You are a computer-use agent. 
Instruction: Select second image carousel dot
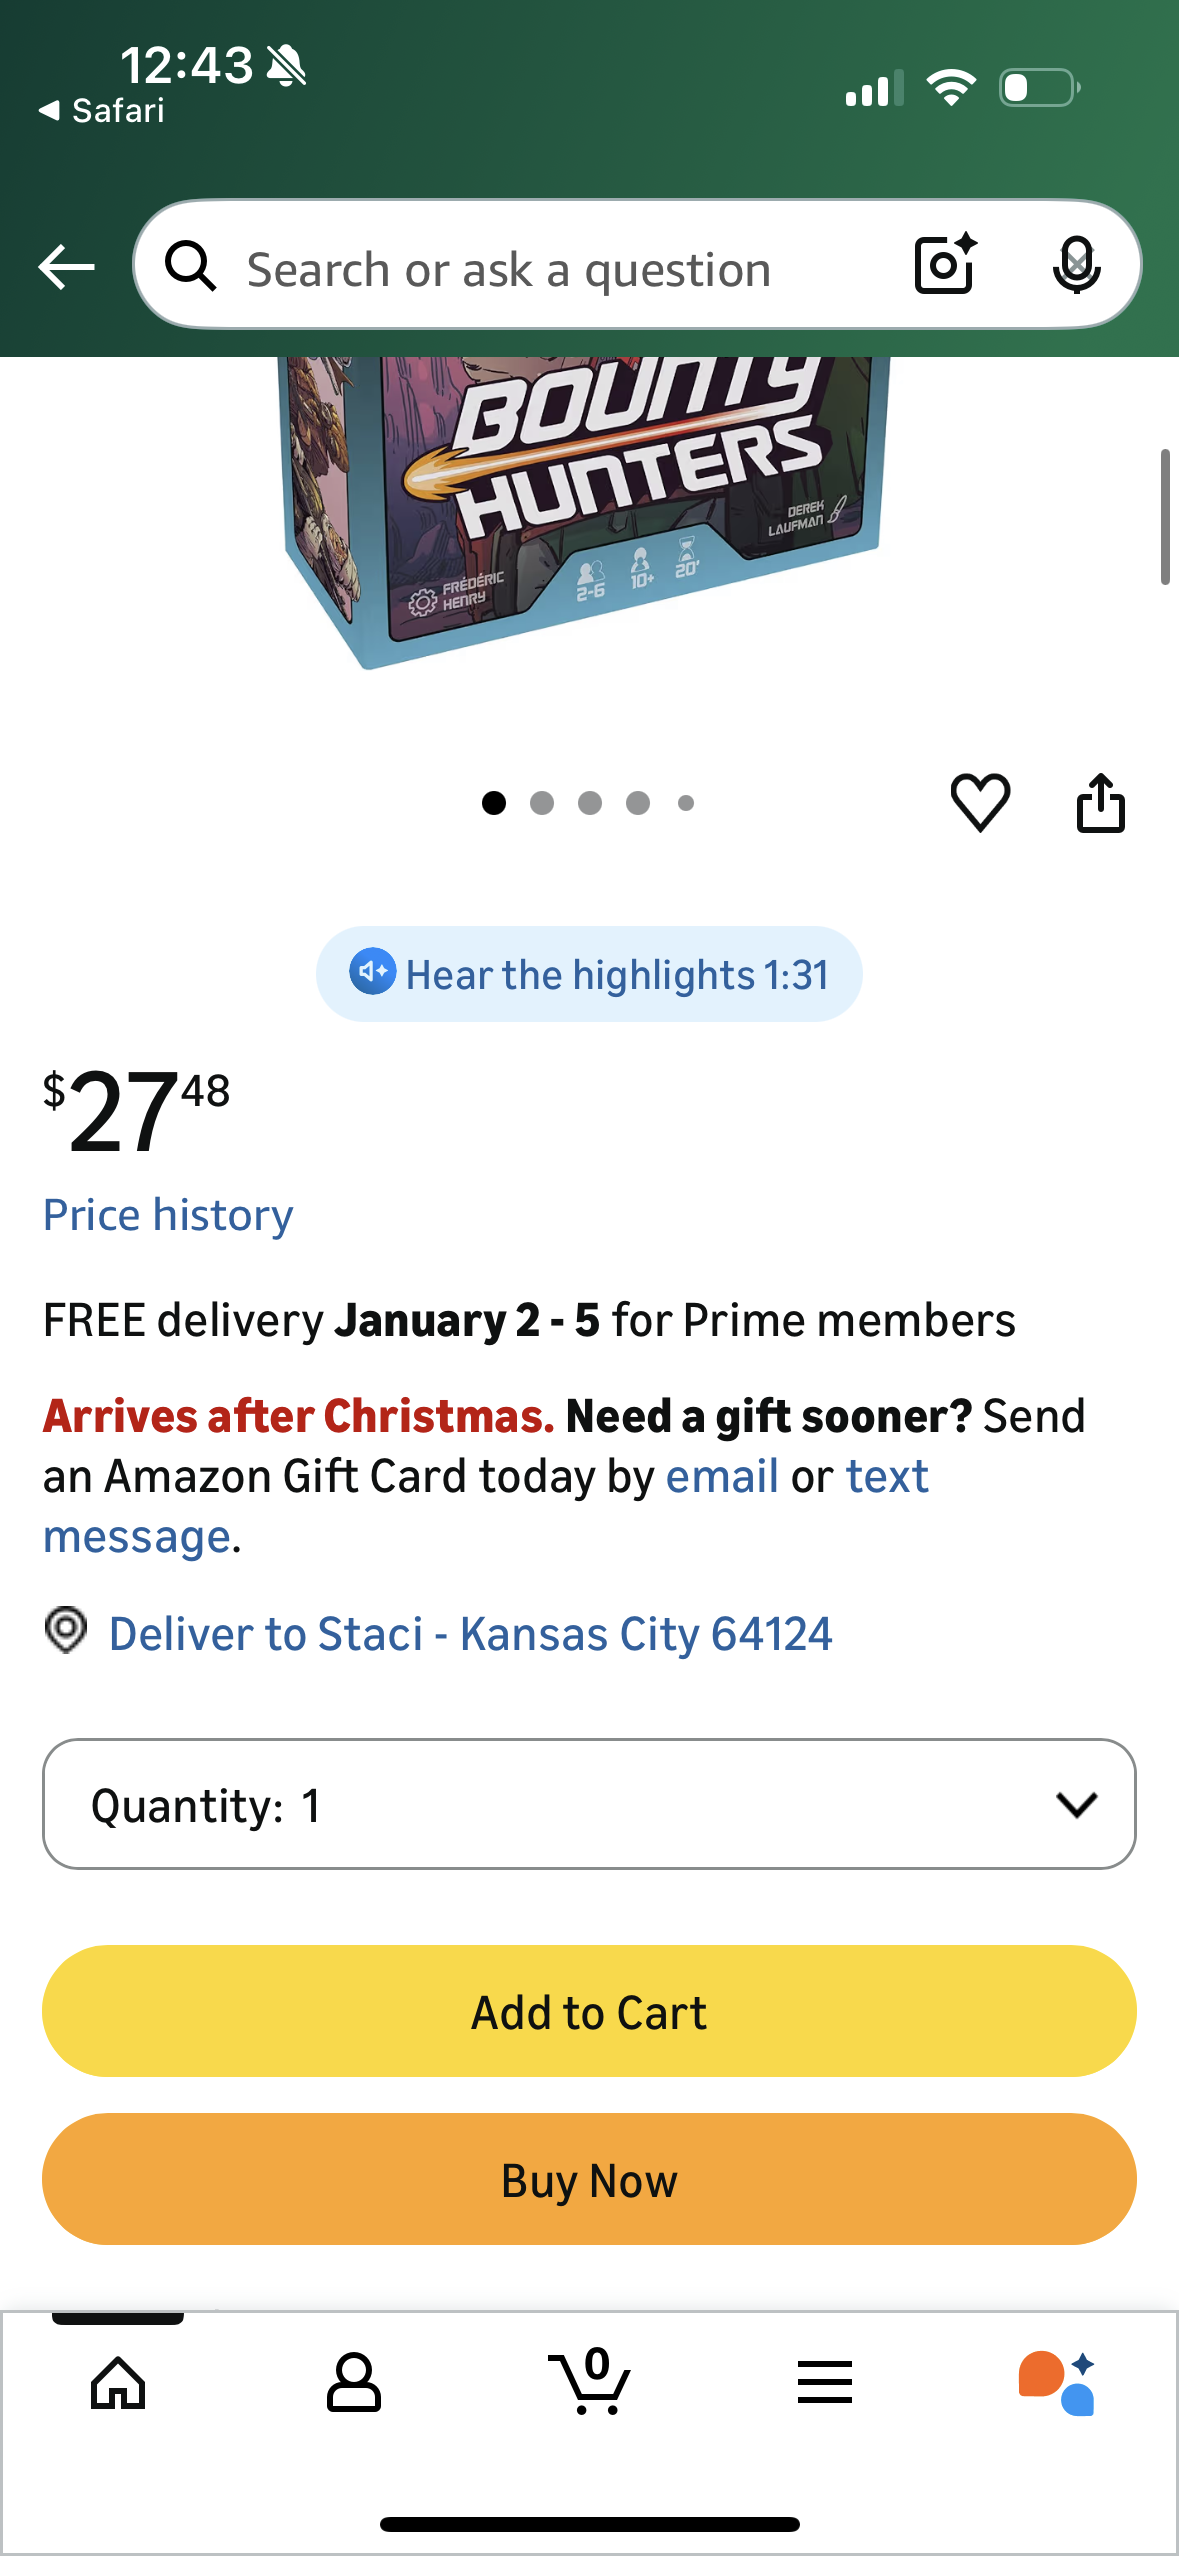click(542, 803)
